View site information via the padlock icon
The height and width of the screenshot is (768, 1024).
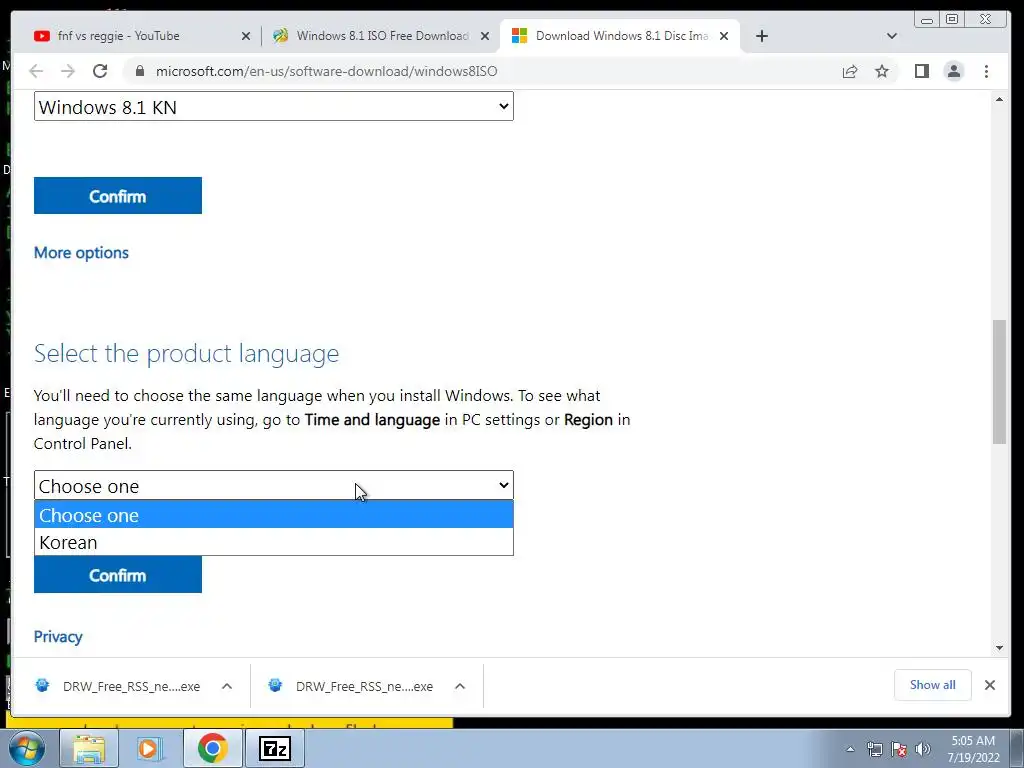click(x=139, y=71)
